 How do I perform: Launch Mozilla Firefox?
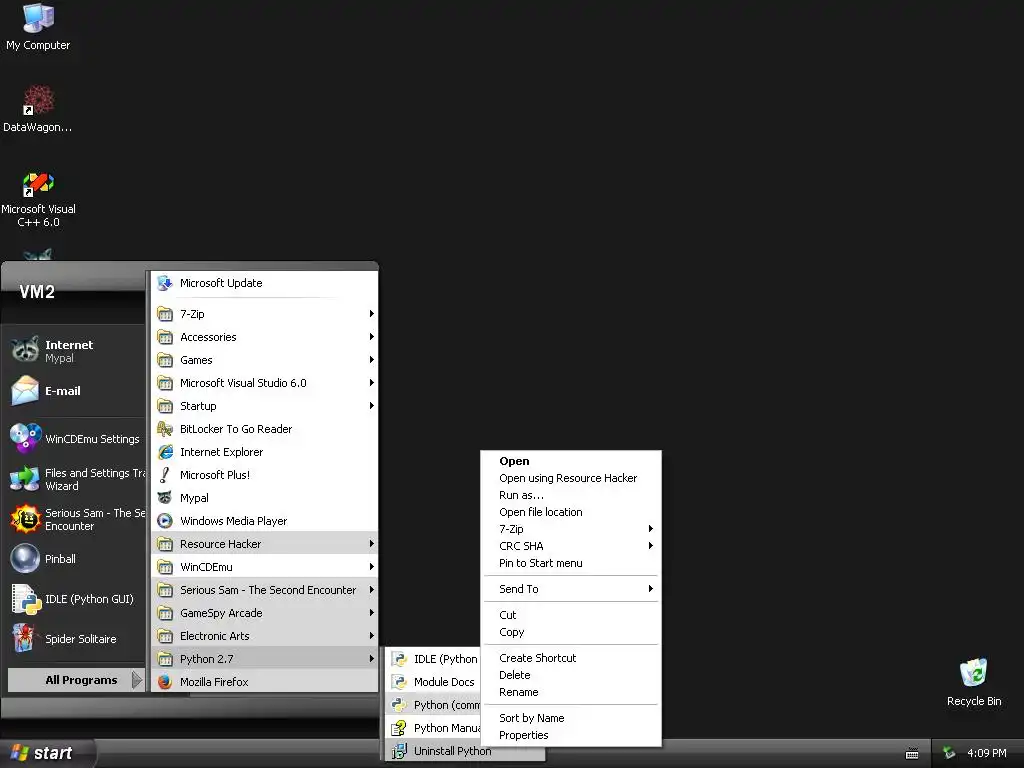[x=264, y=682]
